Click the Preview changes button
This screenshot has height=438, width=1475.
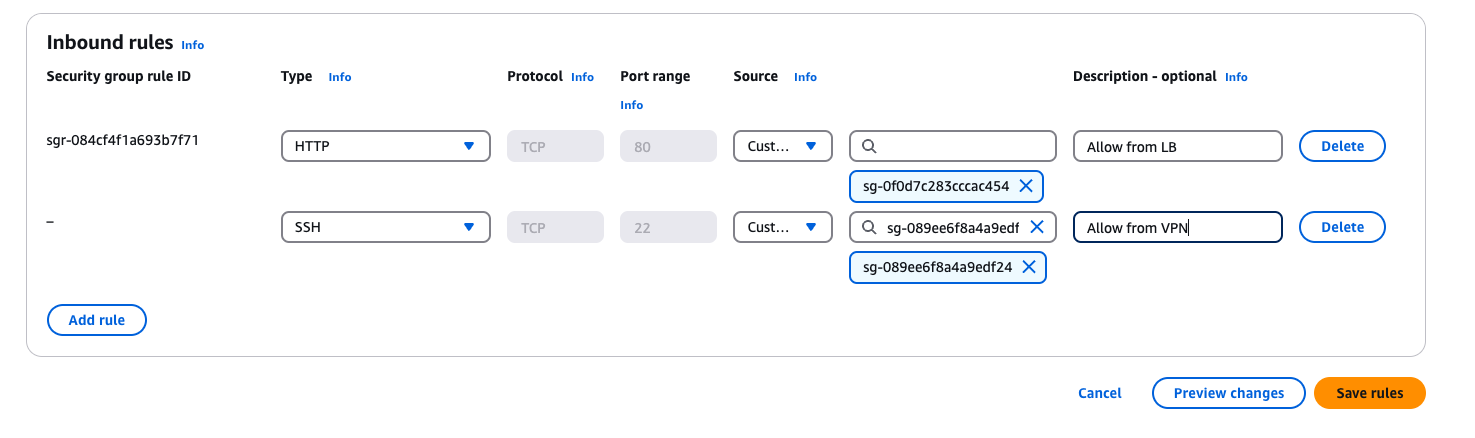coord(1228,393)
